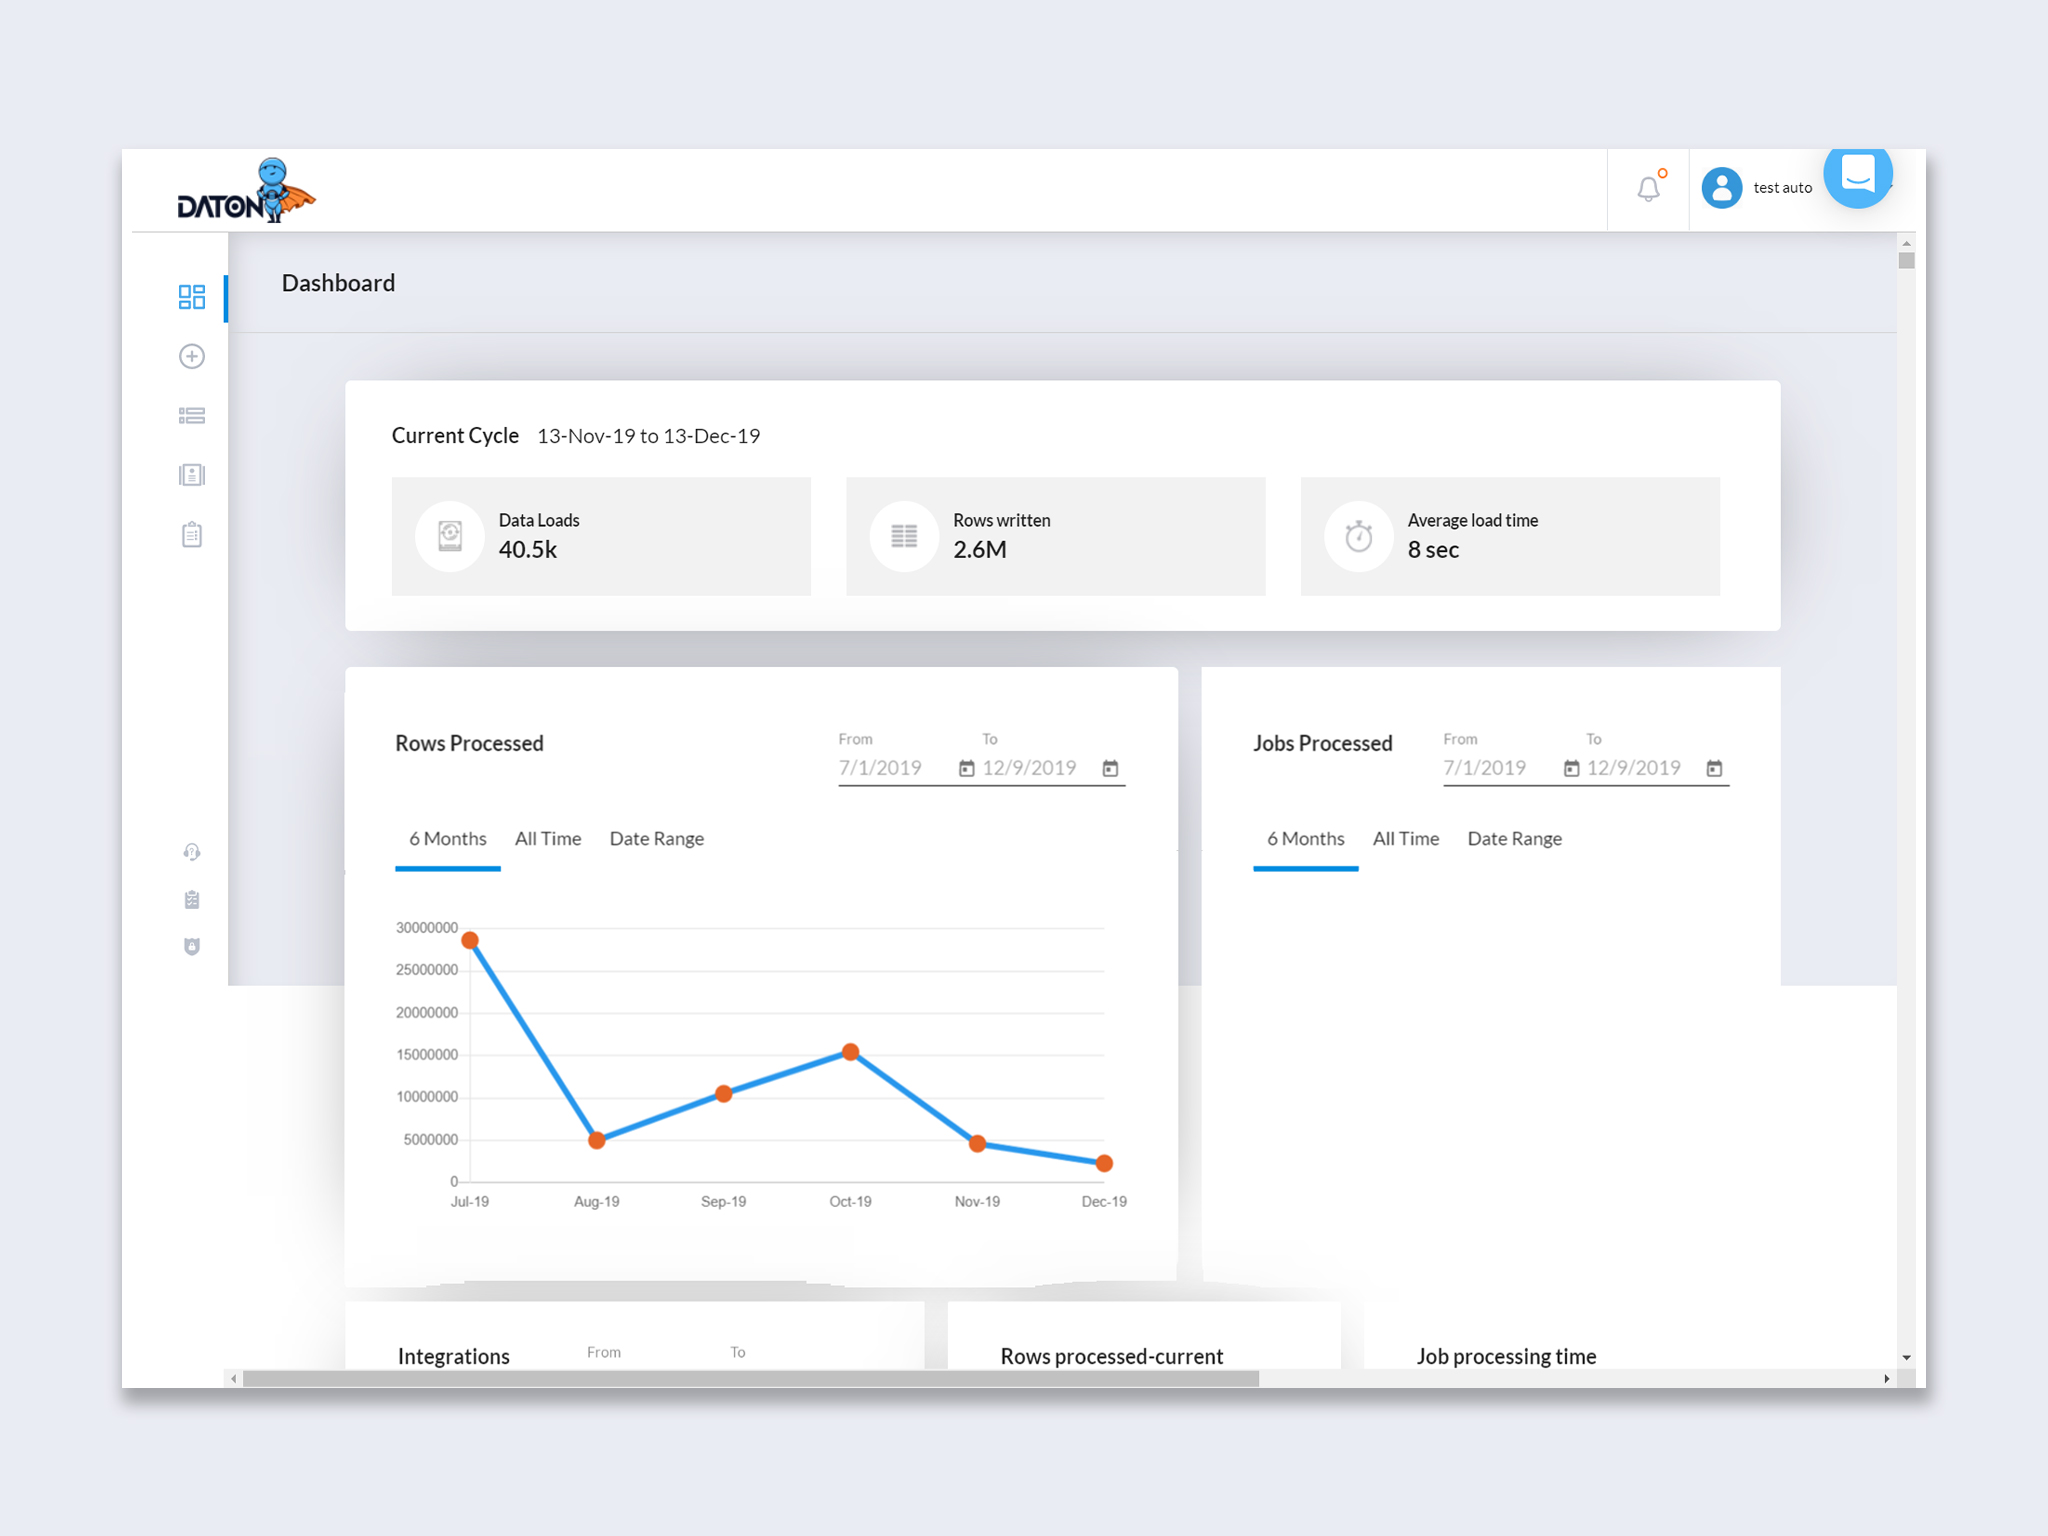The height and width of the screenshot is (1536, 2048).
Task: Open the list view sidebar icon
Action: (x=191, y=416)
